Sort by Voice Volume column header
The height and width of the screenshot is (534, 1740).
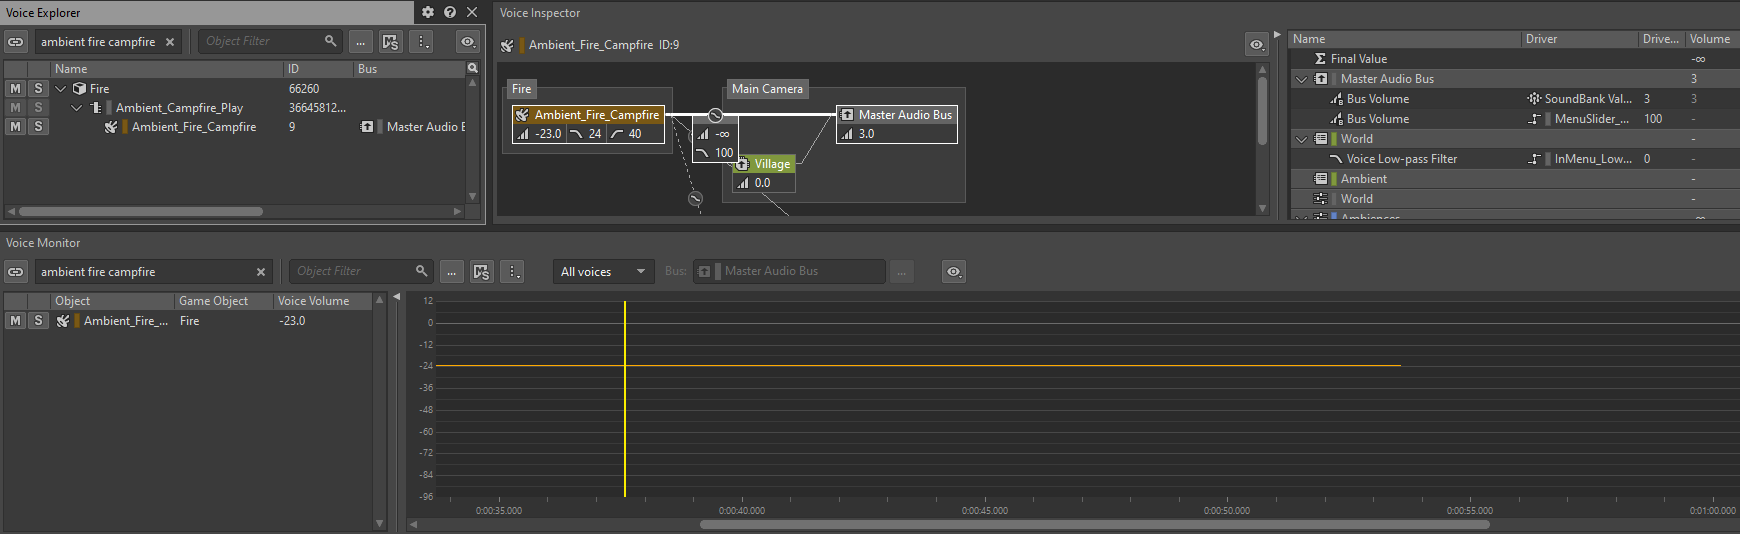tap(320, 301)
